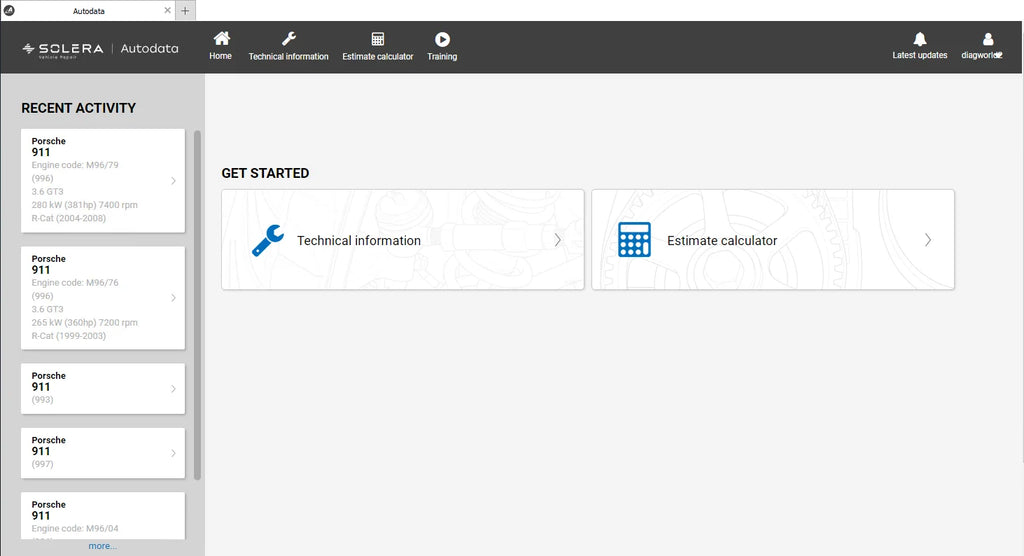Select Porsche 911 3.6 GT3 265 kW card
The width and height of the screenshot is (1024, 556).
coord(103,298)
